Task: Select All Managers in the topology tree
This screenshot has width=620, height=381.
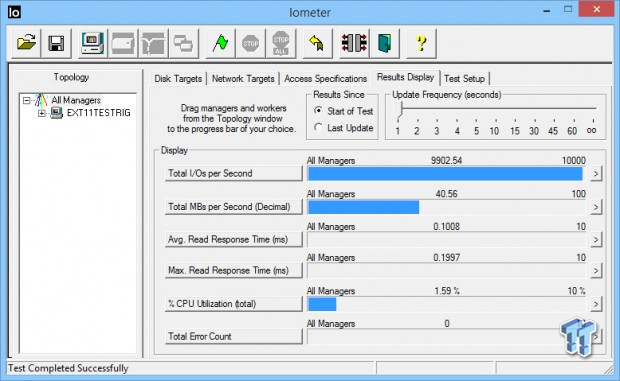Action: coord(76,100)
